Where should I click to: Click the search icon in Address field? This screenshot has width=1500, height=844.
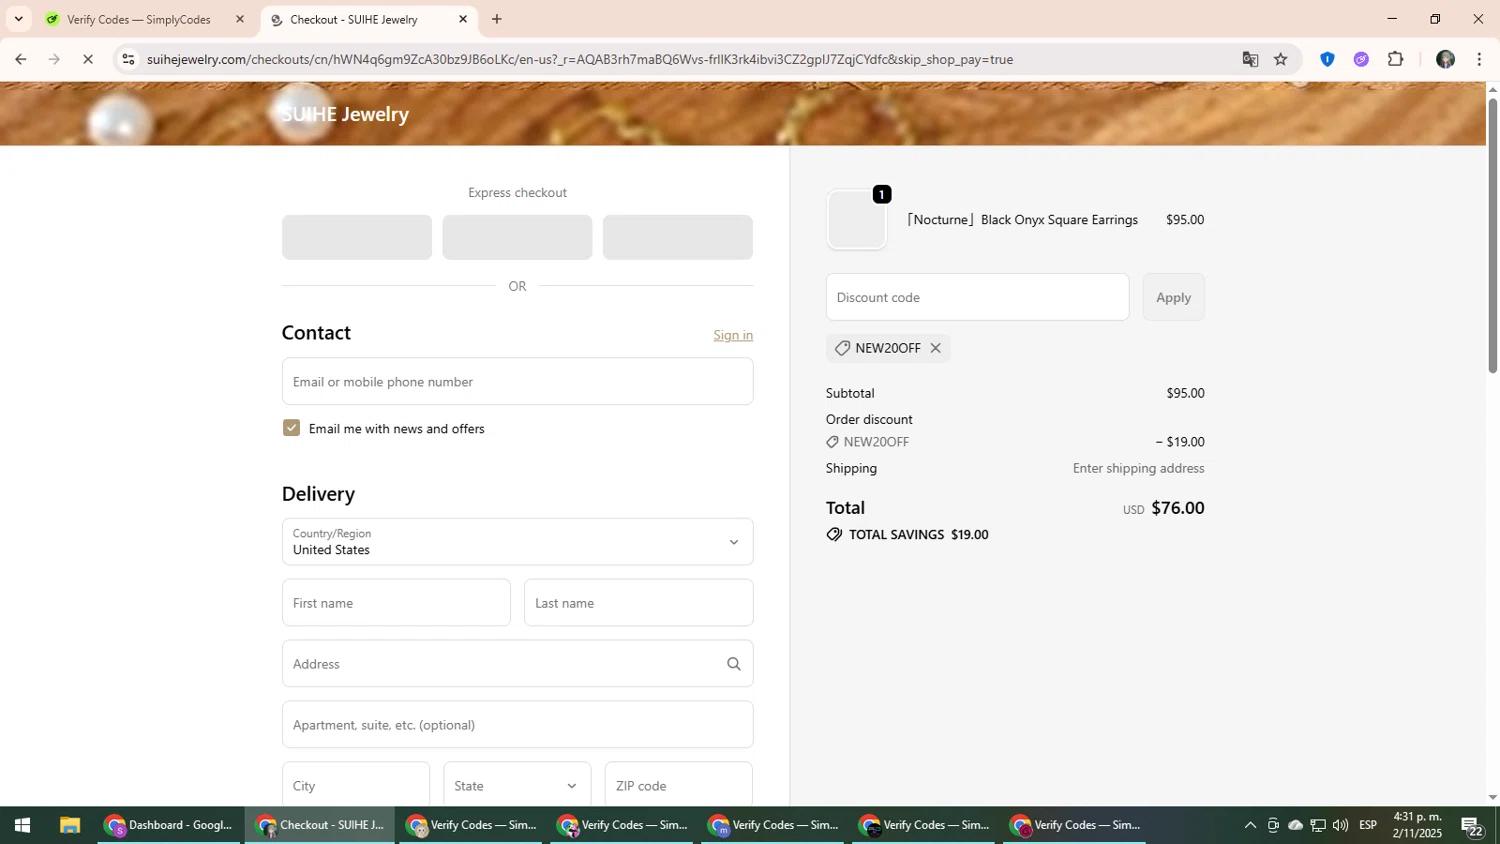[x=733, y=664]
